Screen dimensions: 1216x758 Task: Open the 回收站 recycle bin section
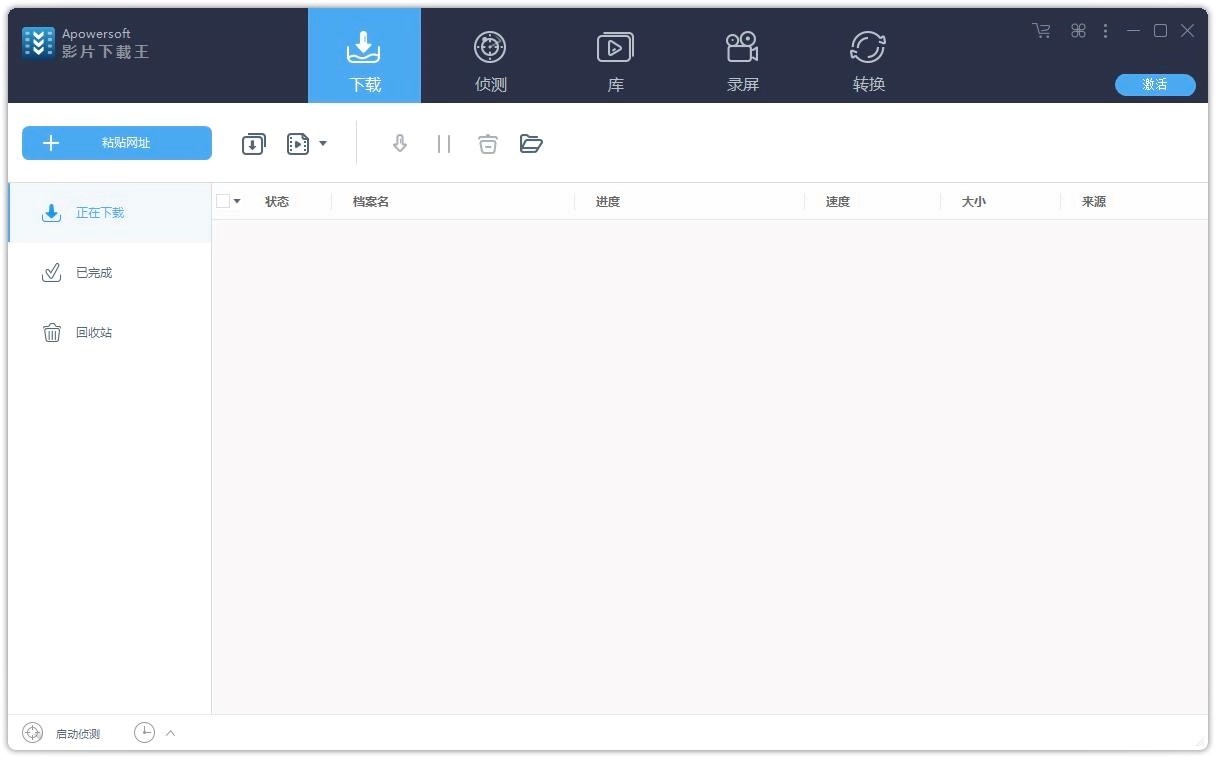pos(94,332)
